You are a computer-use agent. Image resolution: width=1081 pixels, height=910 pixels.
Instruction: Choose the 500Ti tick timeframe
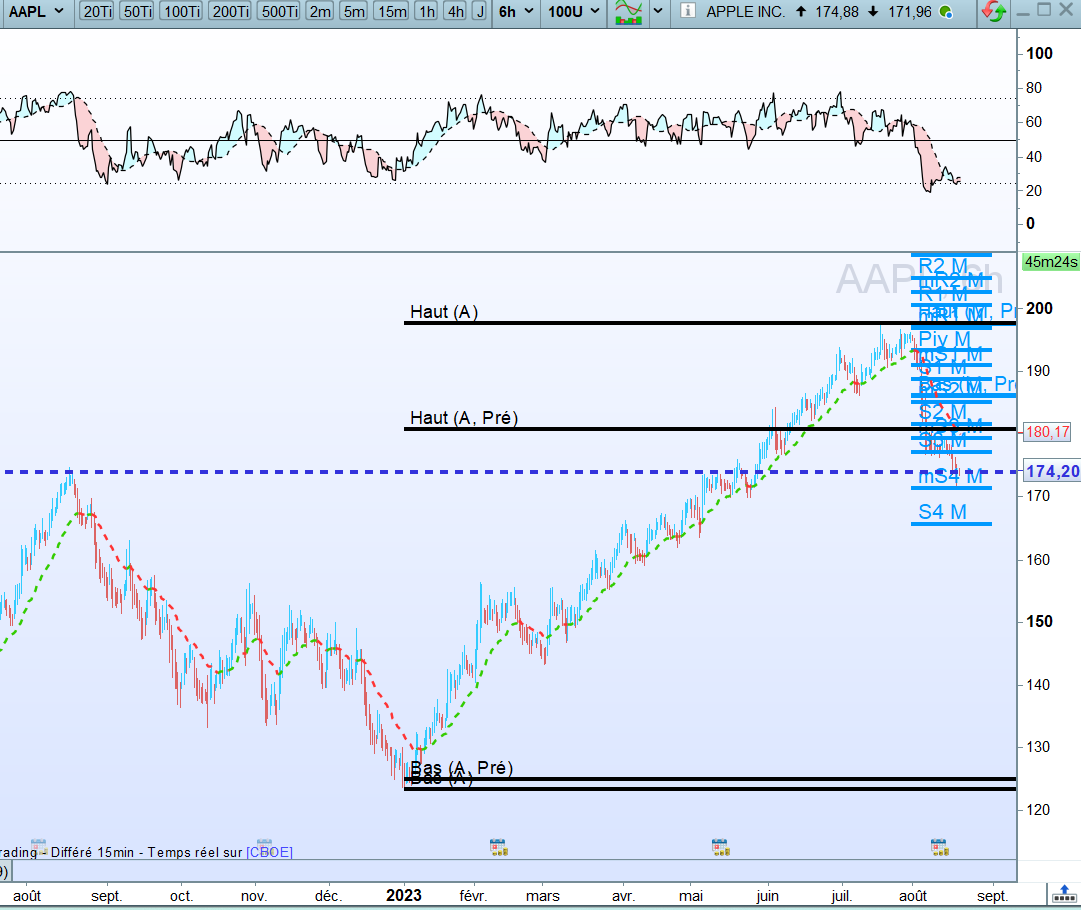tap(279, 12)
